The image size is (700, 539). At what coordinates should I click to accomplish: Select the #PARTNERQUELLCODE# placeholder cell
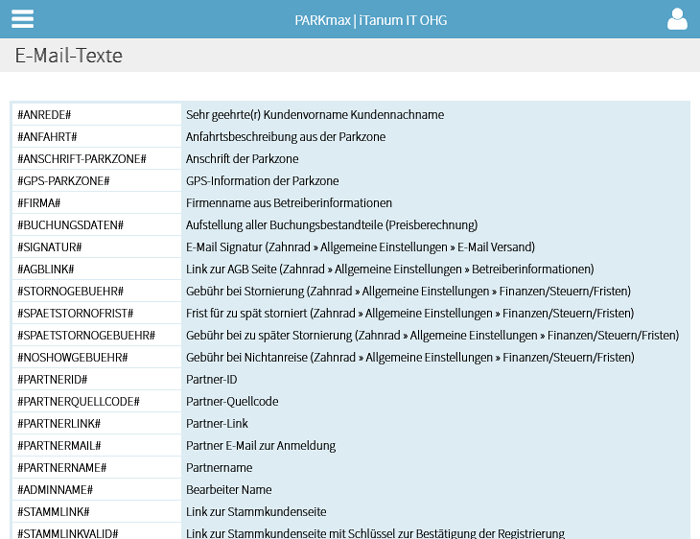[x=96, y=401]
